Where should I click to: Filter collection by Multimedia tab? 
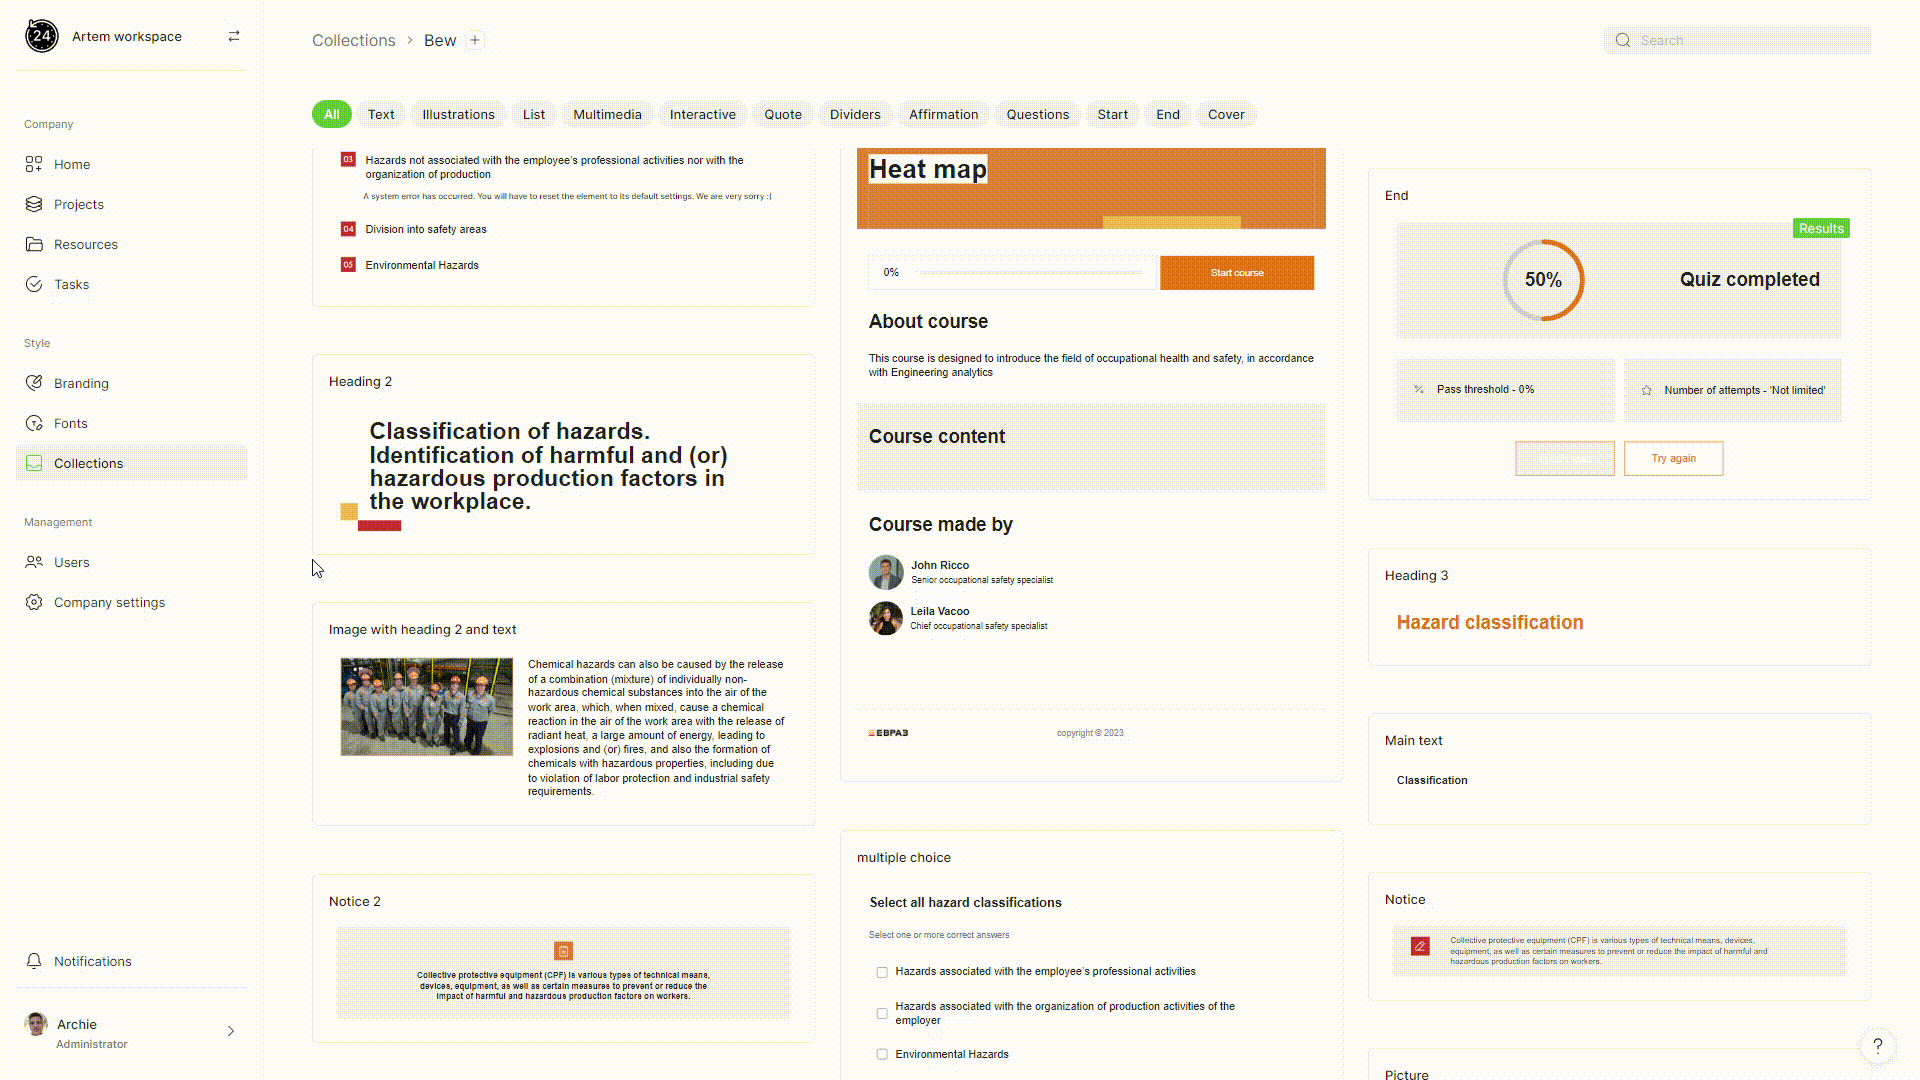[x=607, y=114]
